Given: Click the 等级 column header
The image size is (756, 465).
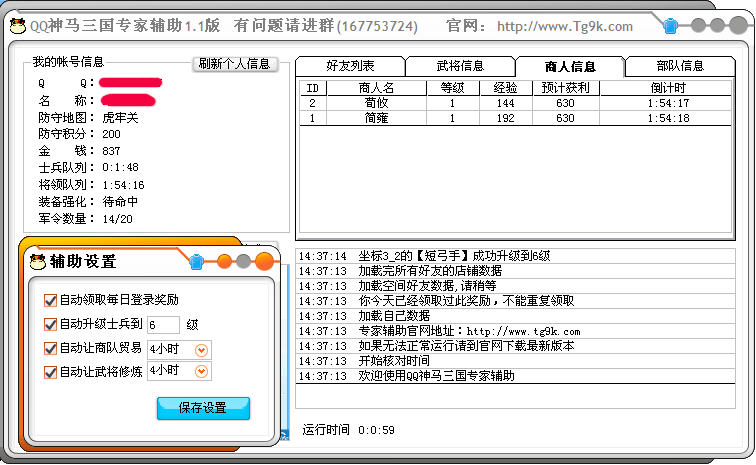Looking at the screenshot, I should tap(452, 88).
